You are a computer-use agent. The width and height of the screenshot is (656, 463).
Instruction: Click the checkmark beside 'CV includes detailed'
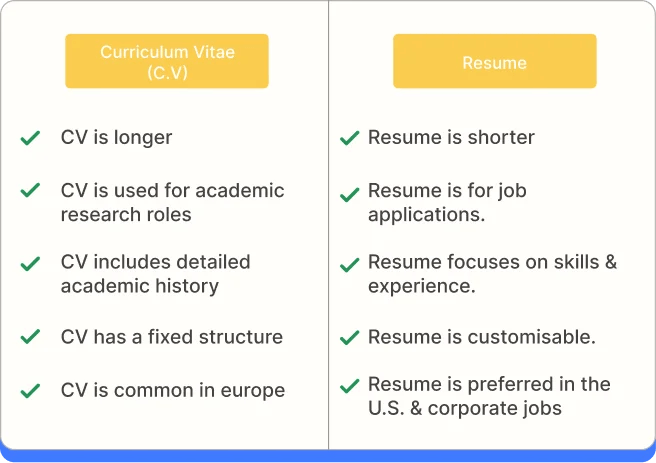click(x=30, y=264)
